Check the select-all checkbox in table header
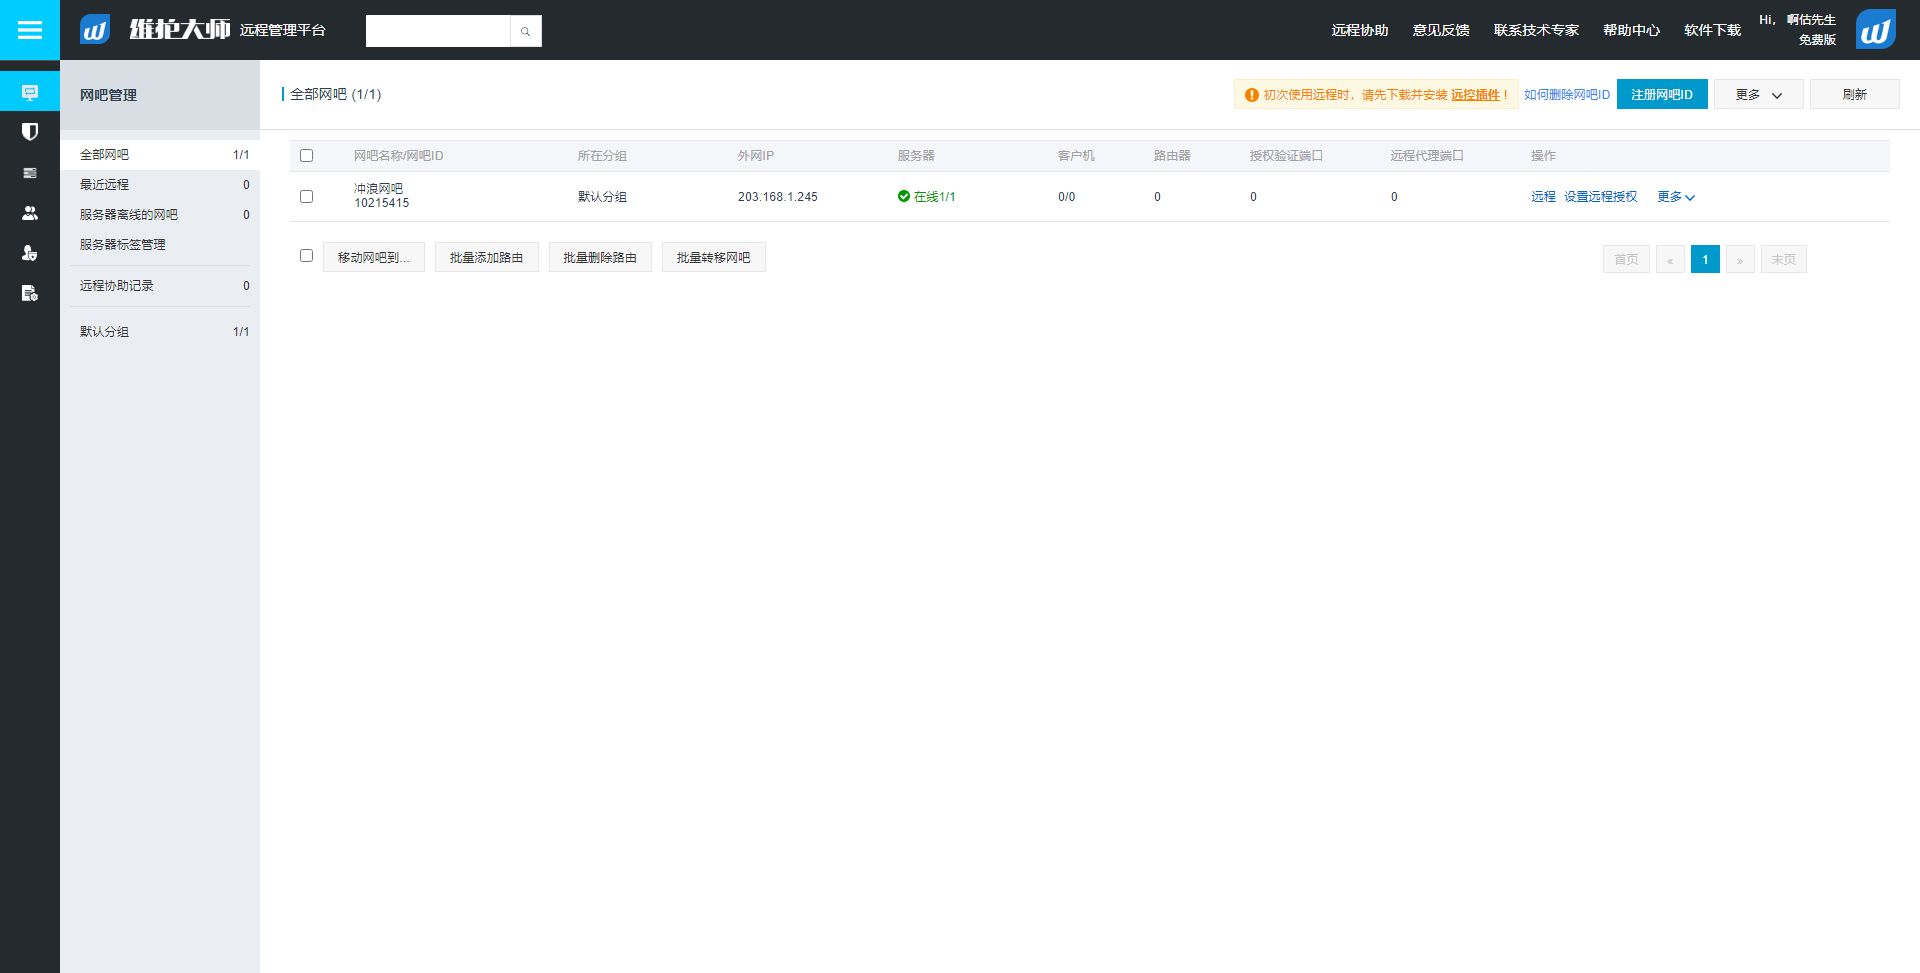 (307, 156)
